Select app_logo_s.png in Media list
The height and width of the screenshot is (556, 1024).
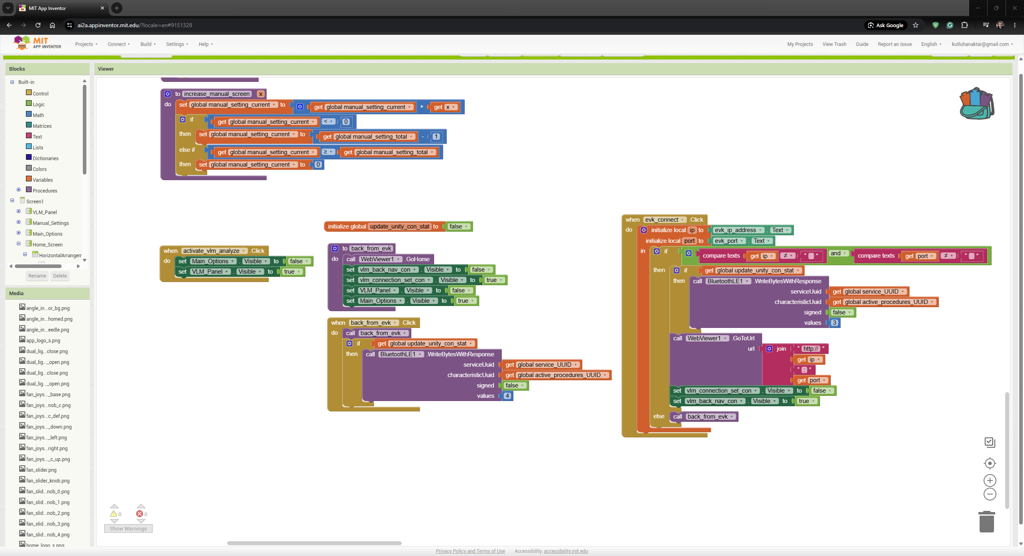[x=43, y=340]
